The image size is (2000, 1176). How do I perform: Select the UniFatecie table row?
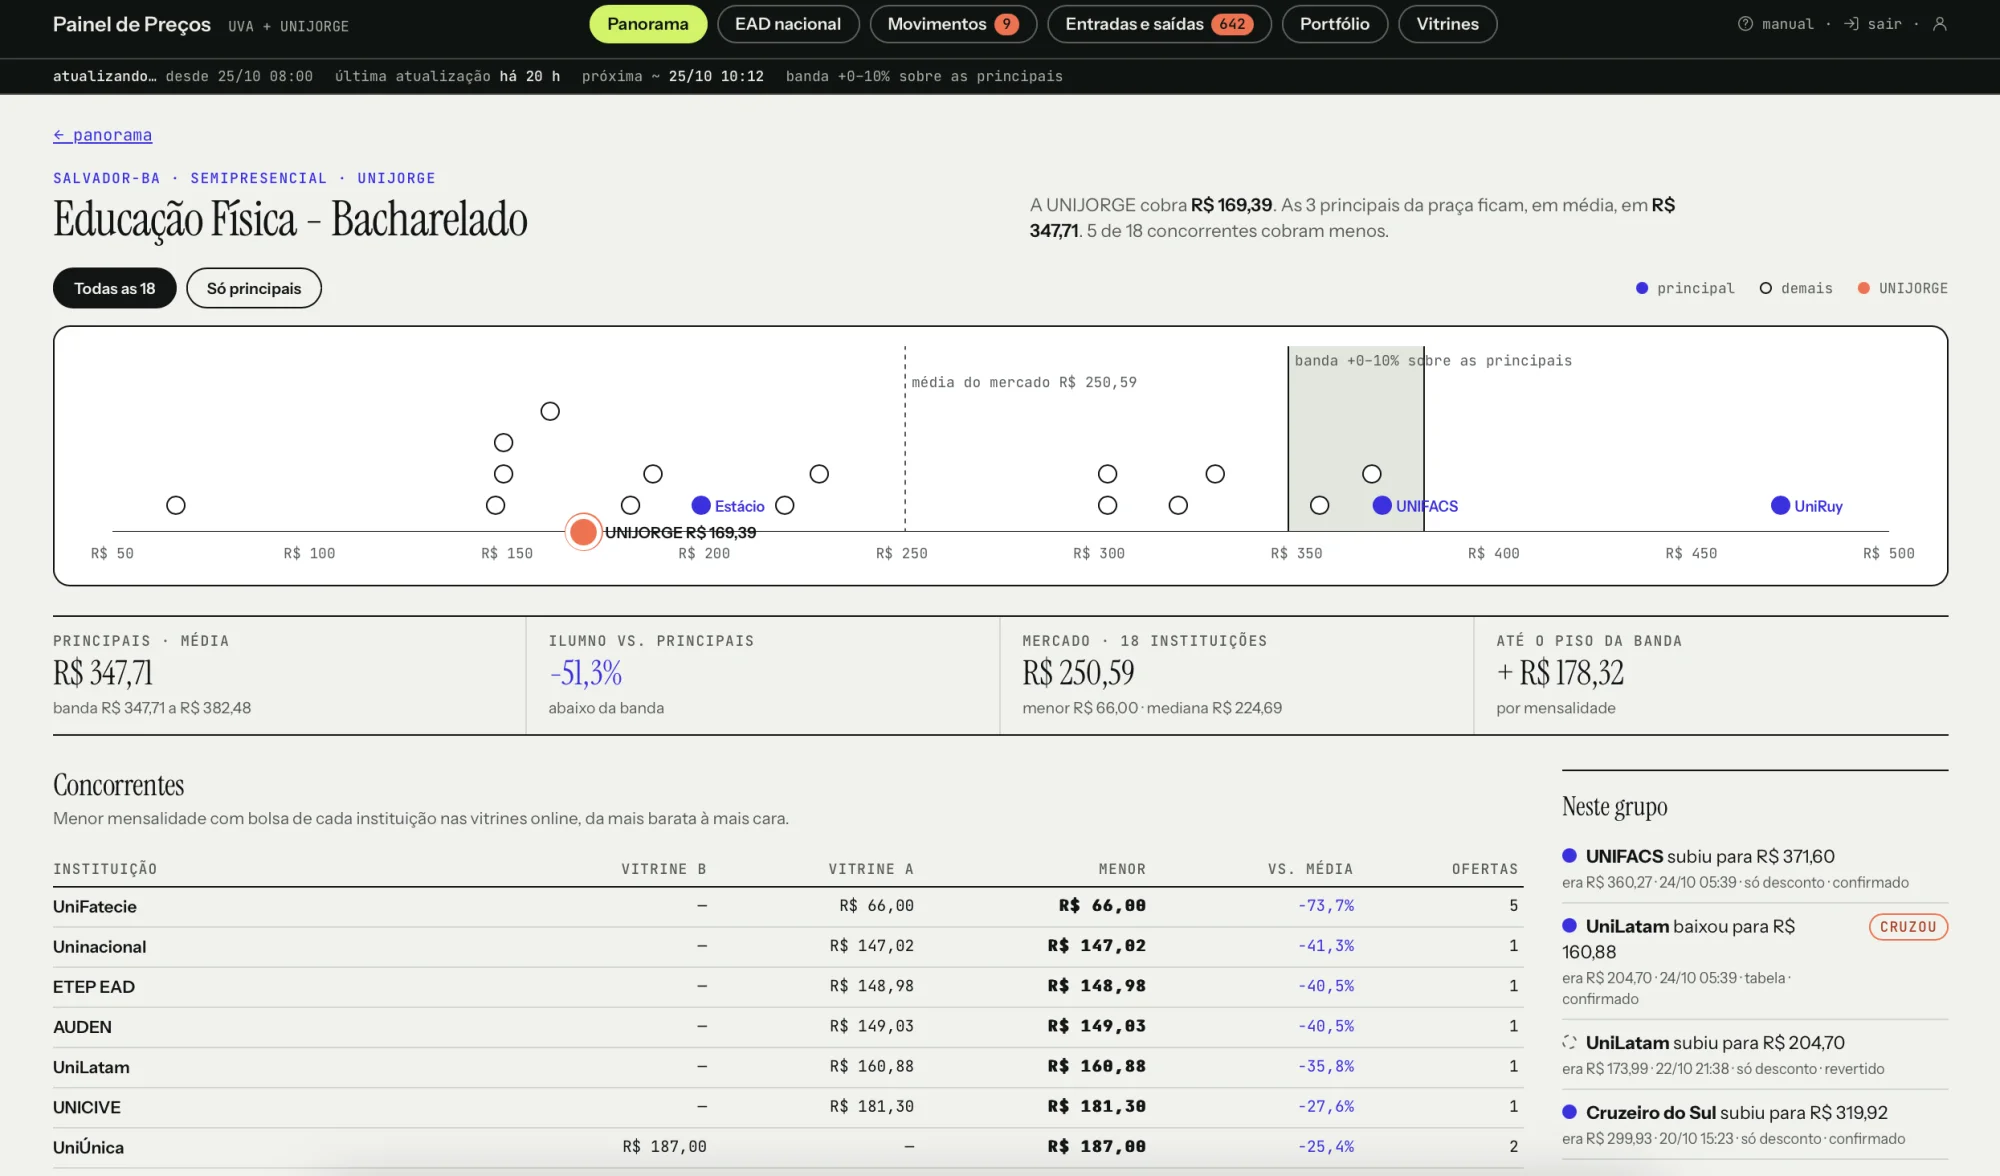(788, 906)
